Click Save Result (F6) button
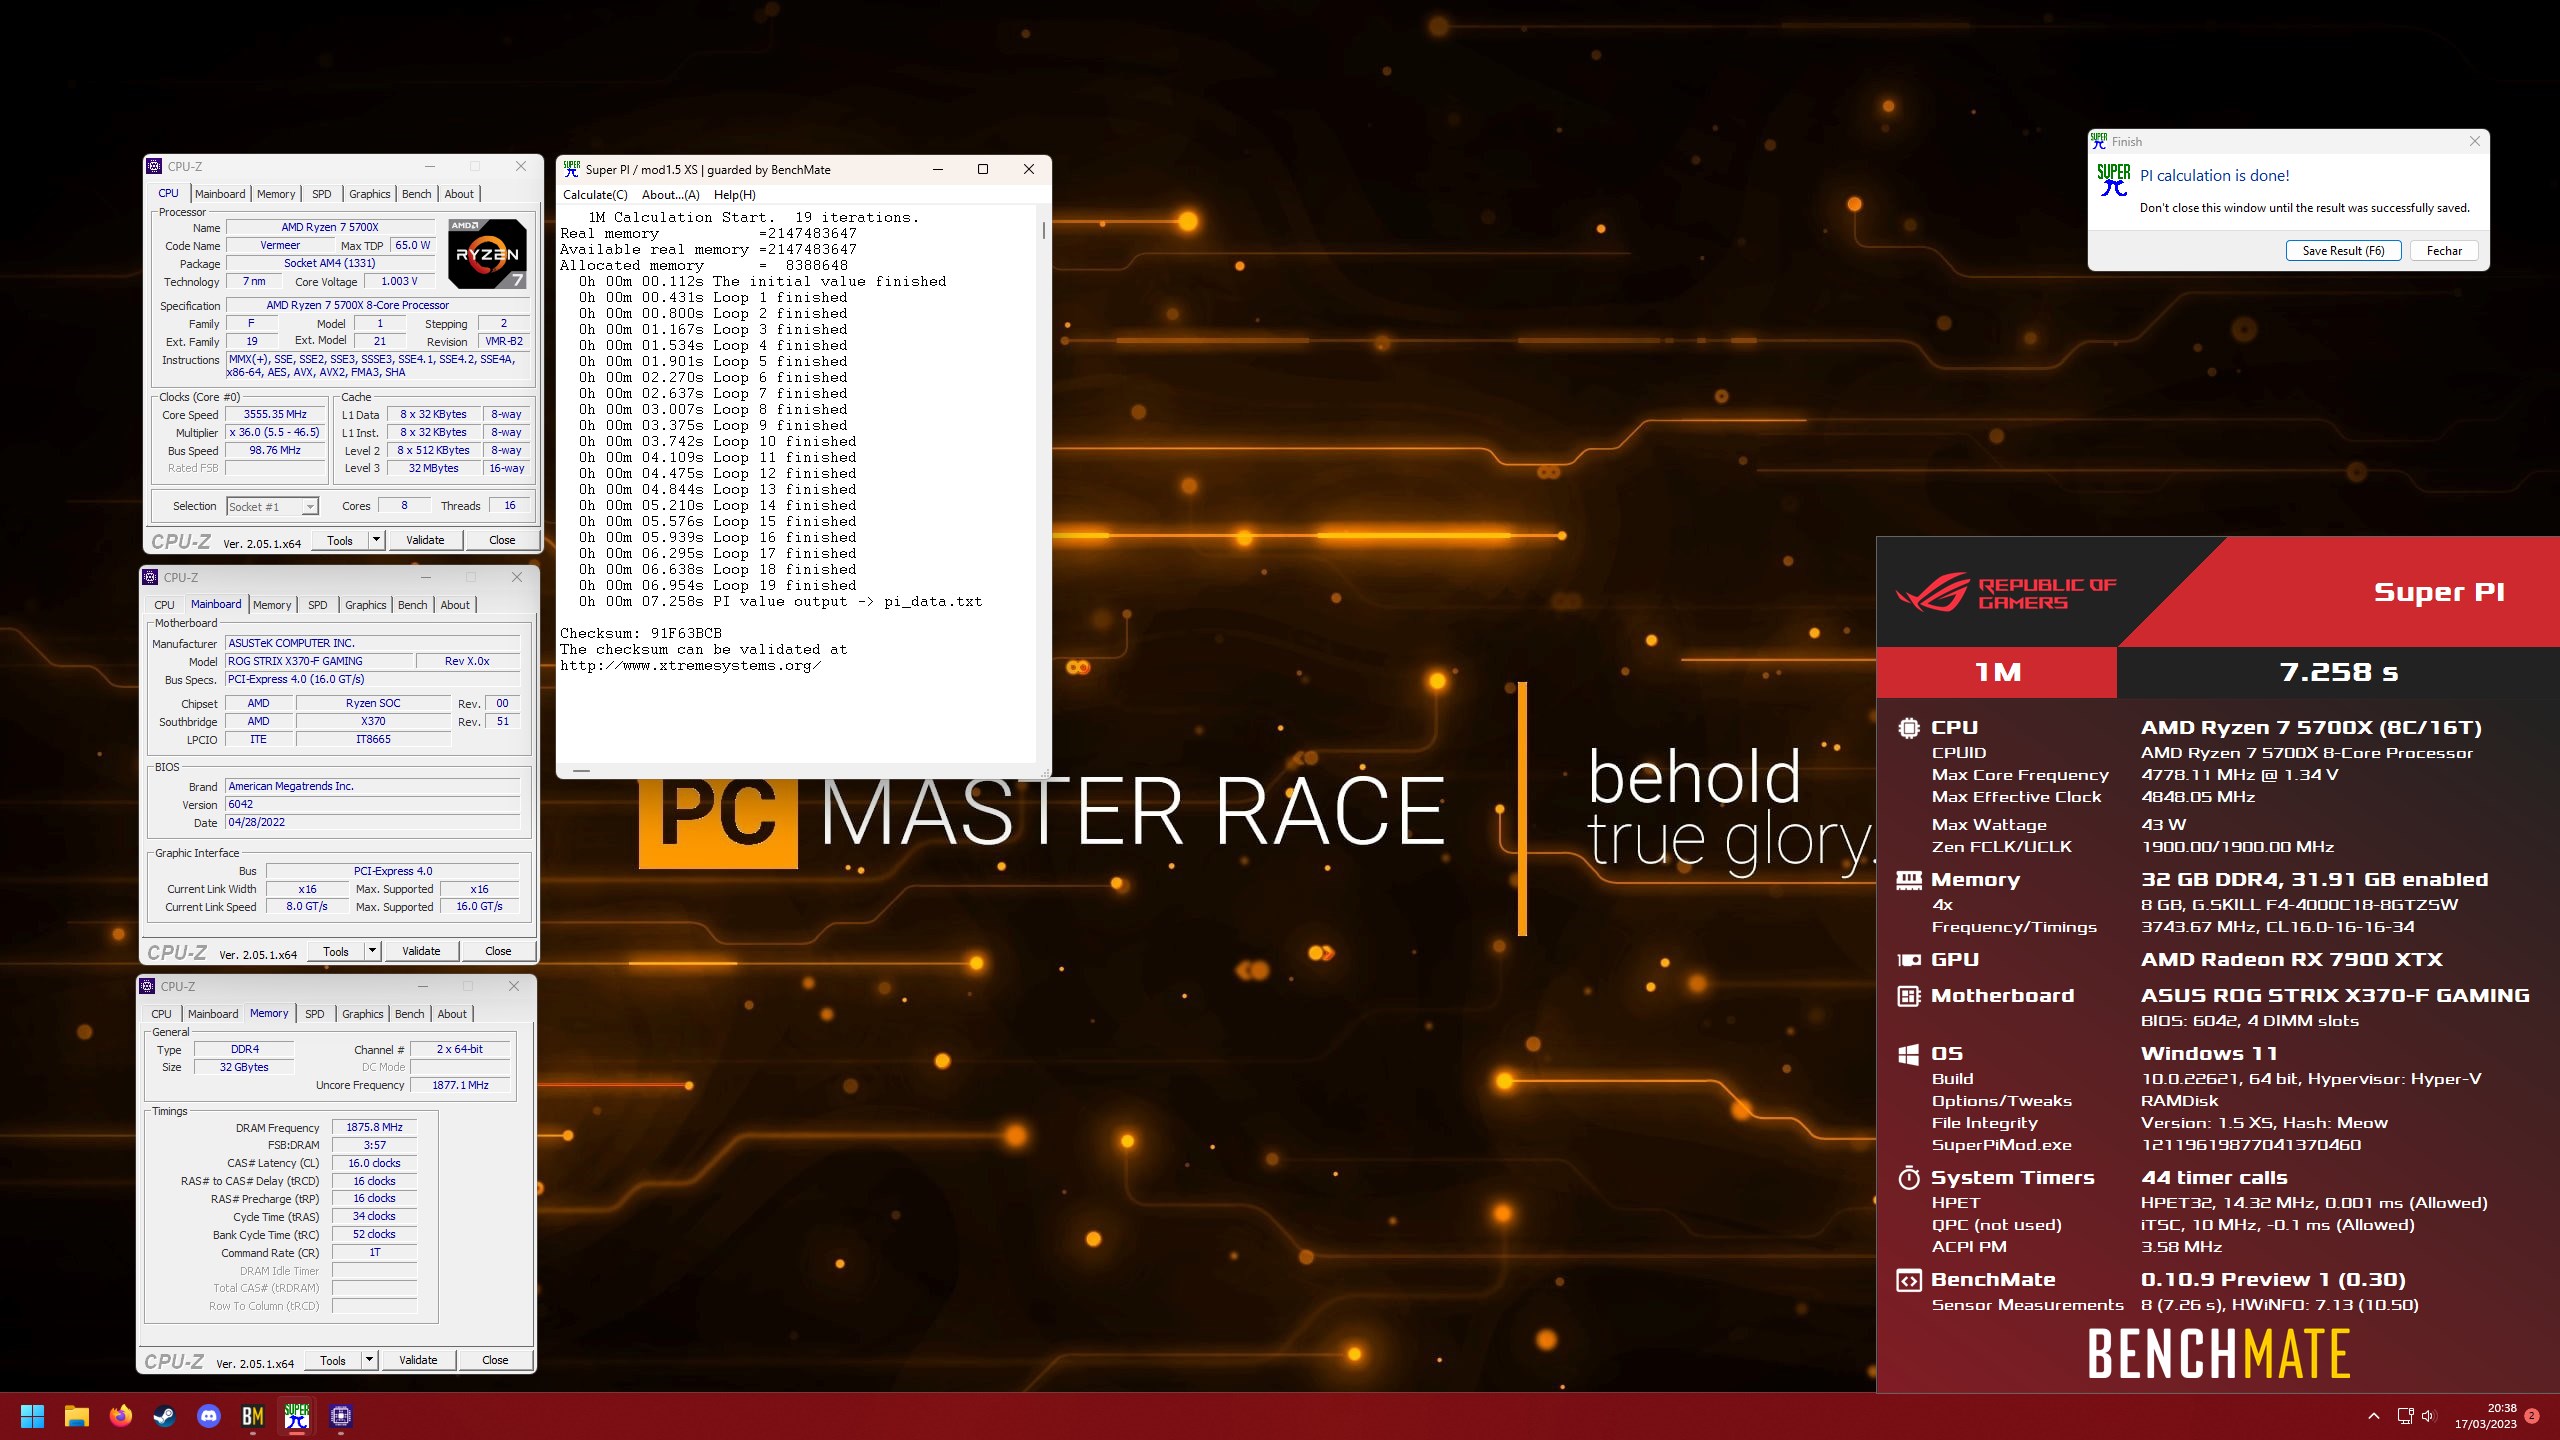This screenshot has width=2560, height=1440. coord(2343,251)
